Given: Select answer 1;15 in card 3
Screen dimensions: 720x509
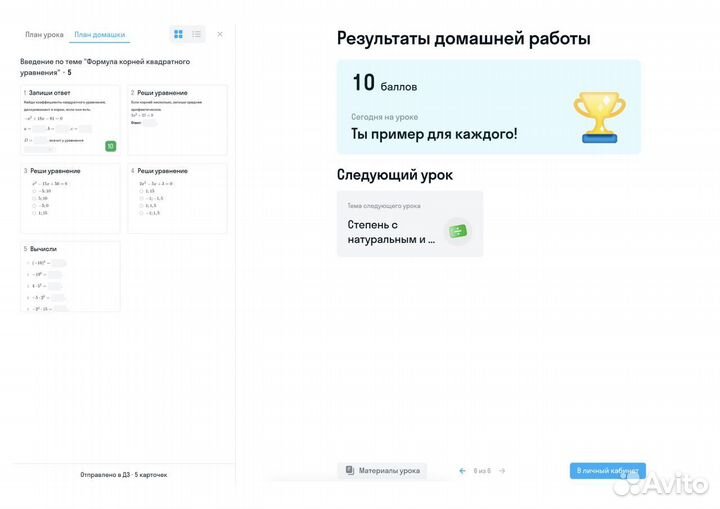Looking at the screenshot, I should click(x=34, y=213).
